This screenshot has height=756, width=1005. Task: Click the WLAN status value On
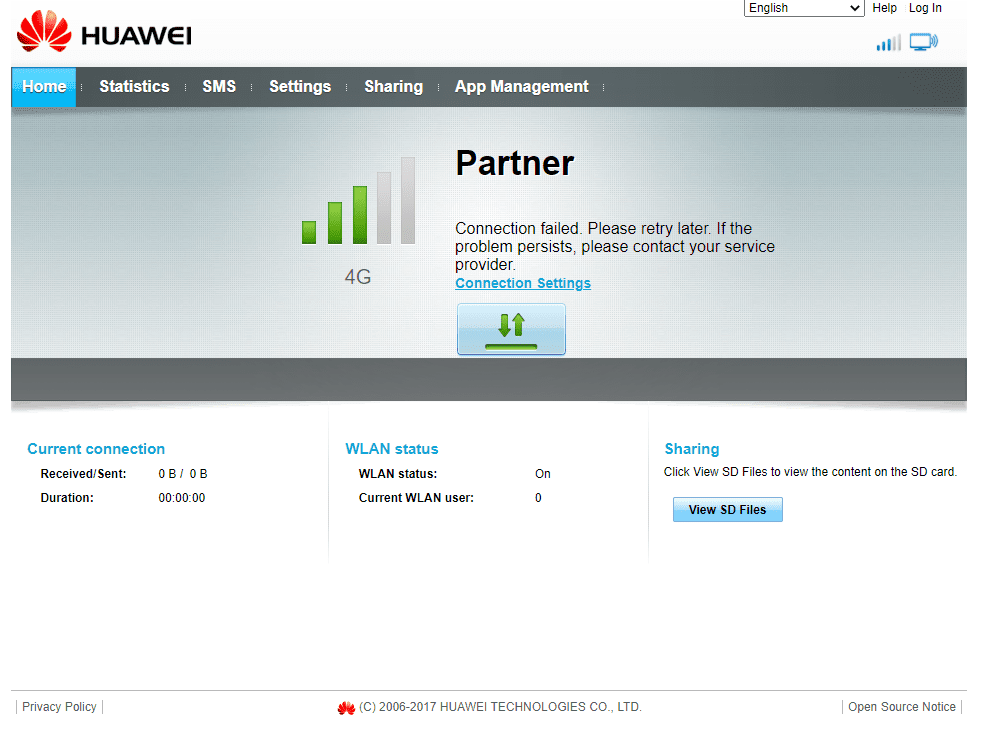pos(542,473)
